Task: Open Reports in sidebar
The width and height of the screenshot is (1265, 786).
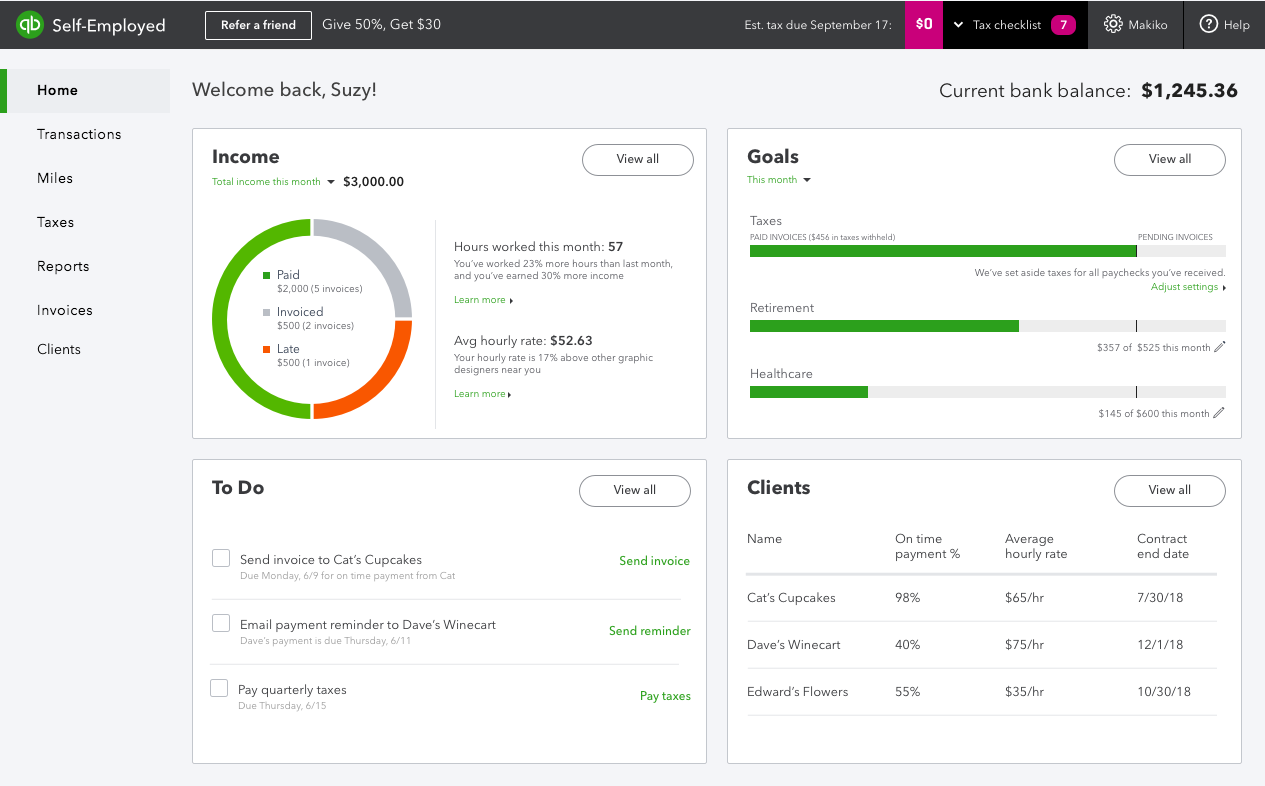Action: (63, 266)
